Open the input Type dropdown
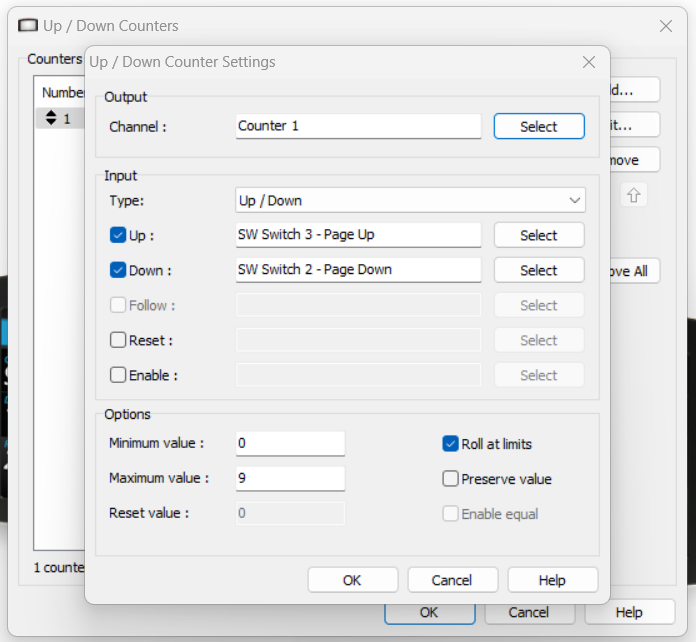696x642 pixels. 410,200
